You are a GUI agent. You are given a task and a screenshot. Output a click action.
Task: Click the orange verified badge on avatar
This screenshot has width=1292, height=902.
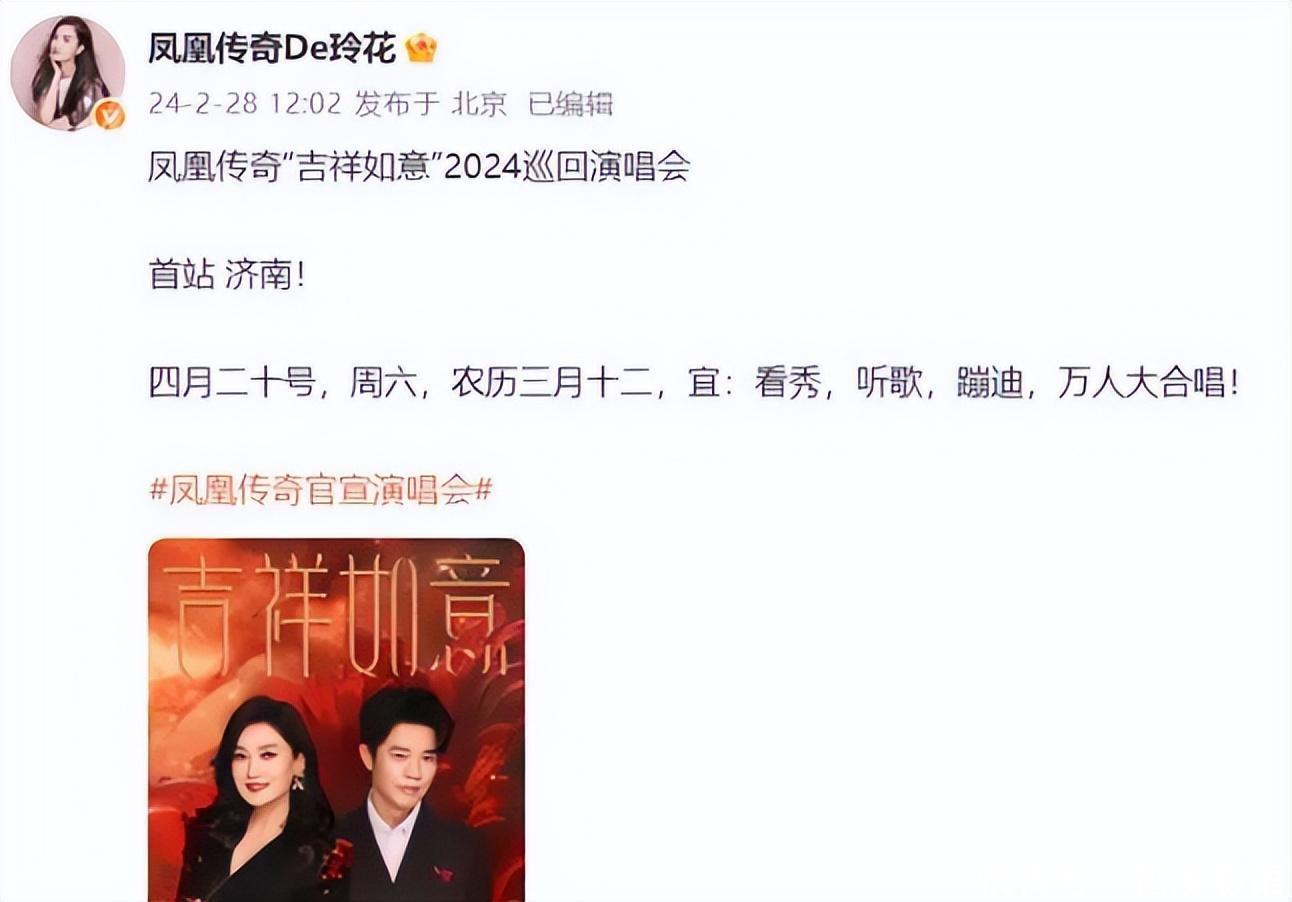tap(109, 116)
